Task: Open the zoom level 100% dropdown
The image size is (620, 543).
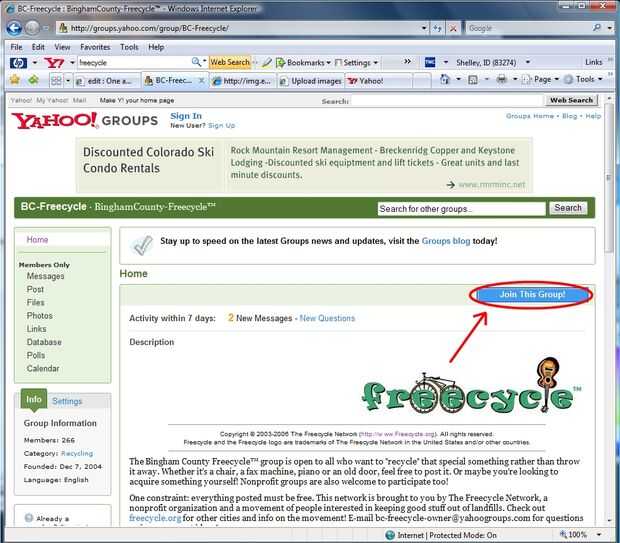Action: tap(599, 535)
